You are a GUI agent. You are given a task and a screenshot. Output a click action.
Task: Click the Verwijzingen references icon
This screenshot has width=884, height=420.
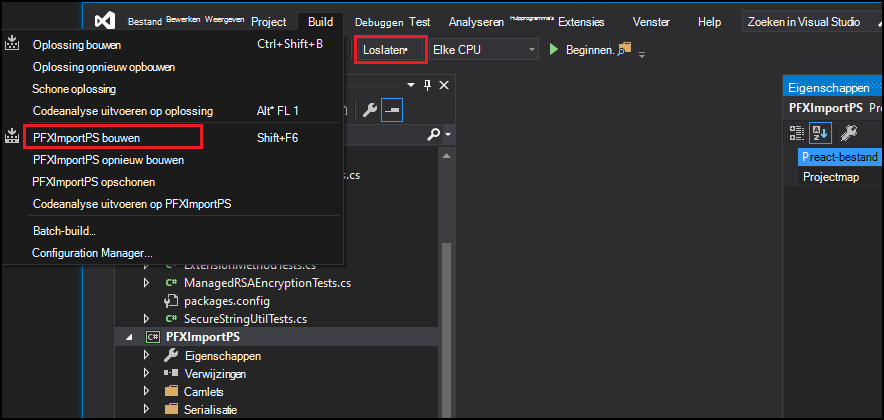pyautogui.click(x=171, y=373)
